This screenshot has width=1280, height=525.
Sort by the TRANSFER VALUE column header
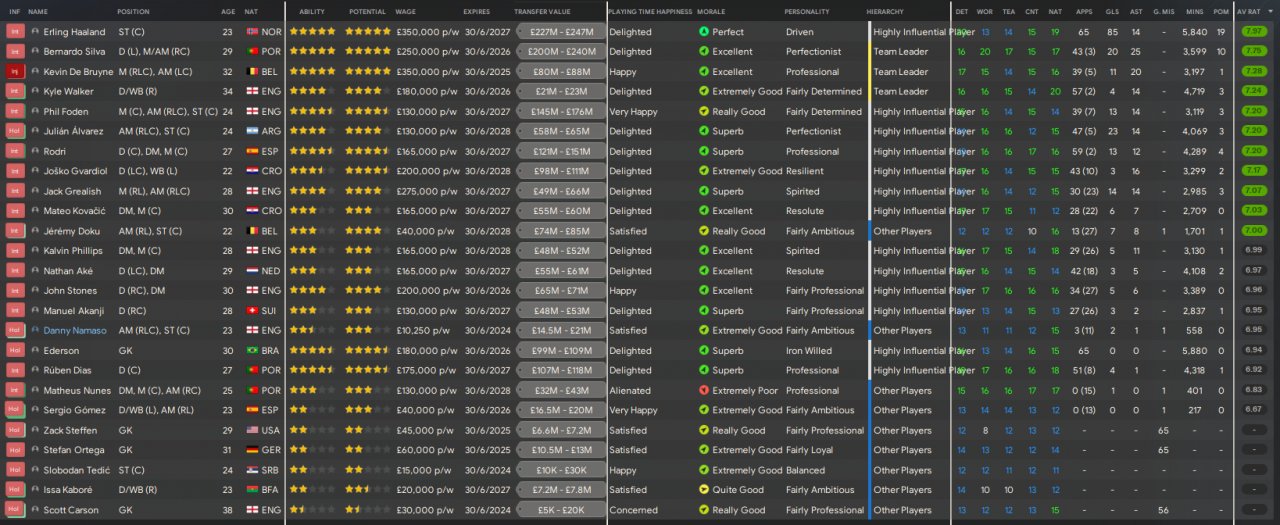click(542, 11)
